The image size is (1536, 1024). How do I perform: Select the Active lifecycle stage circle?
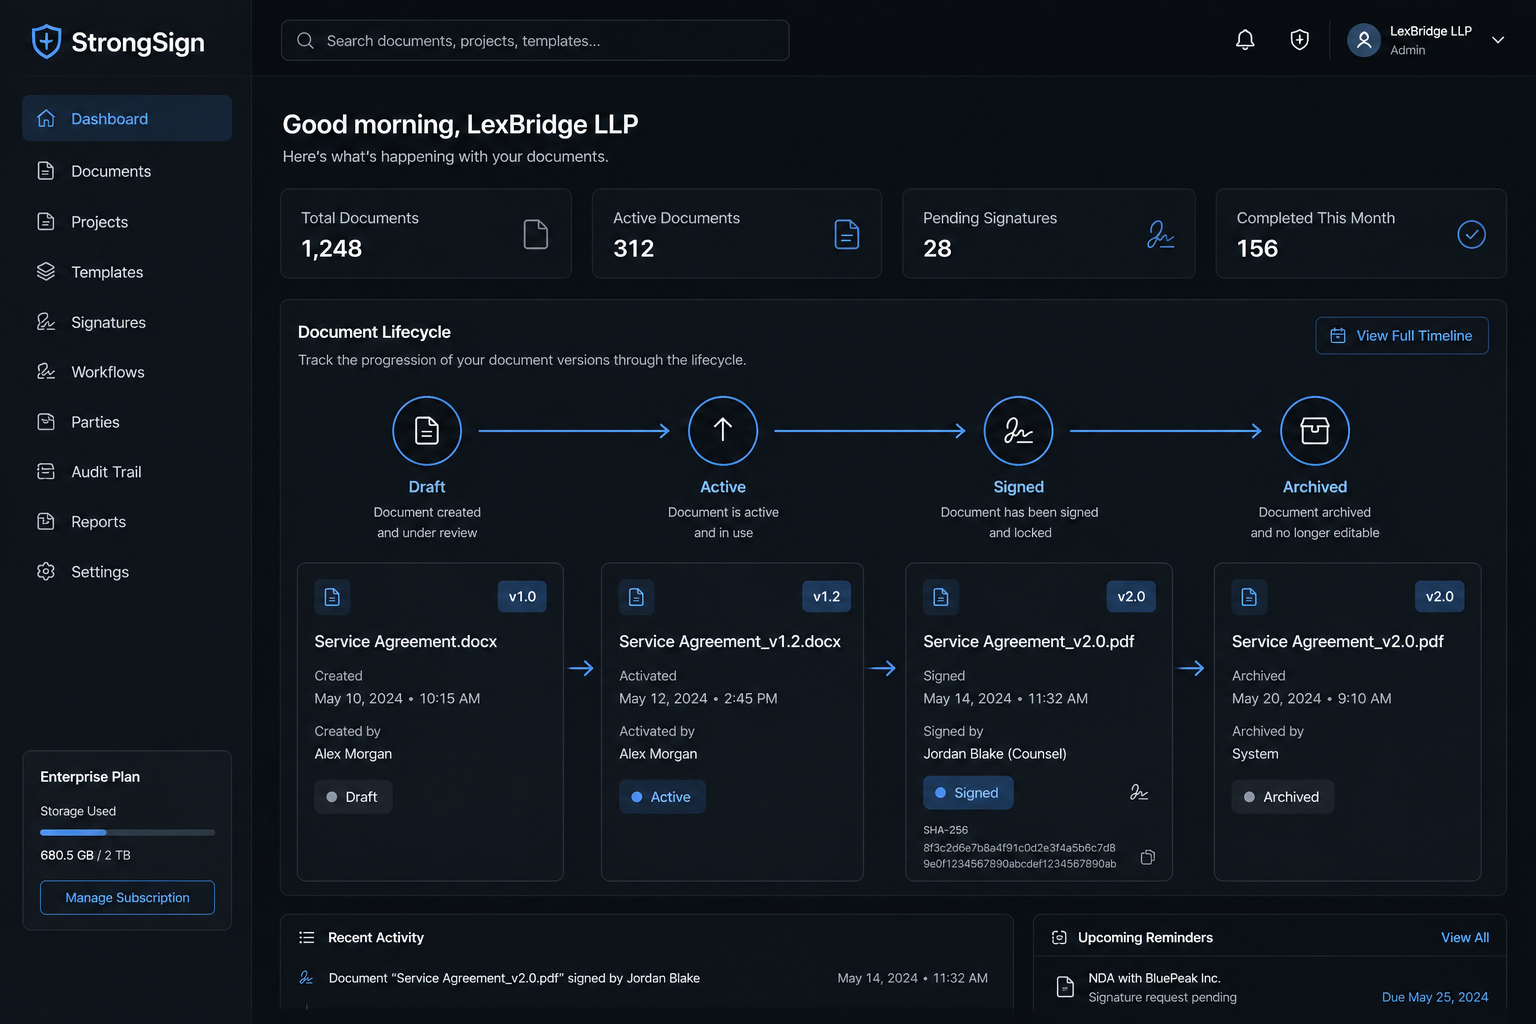pos(723,431)
